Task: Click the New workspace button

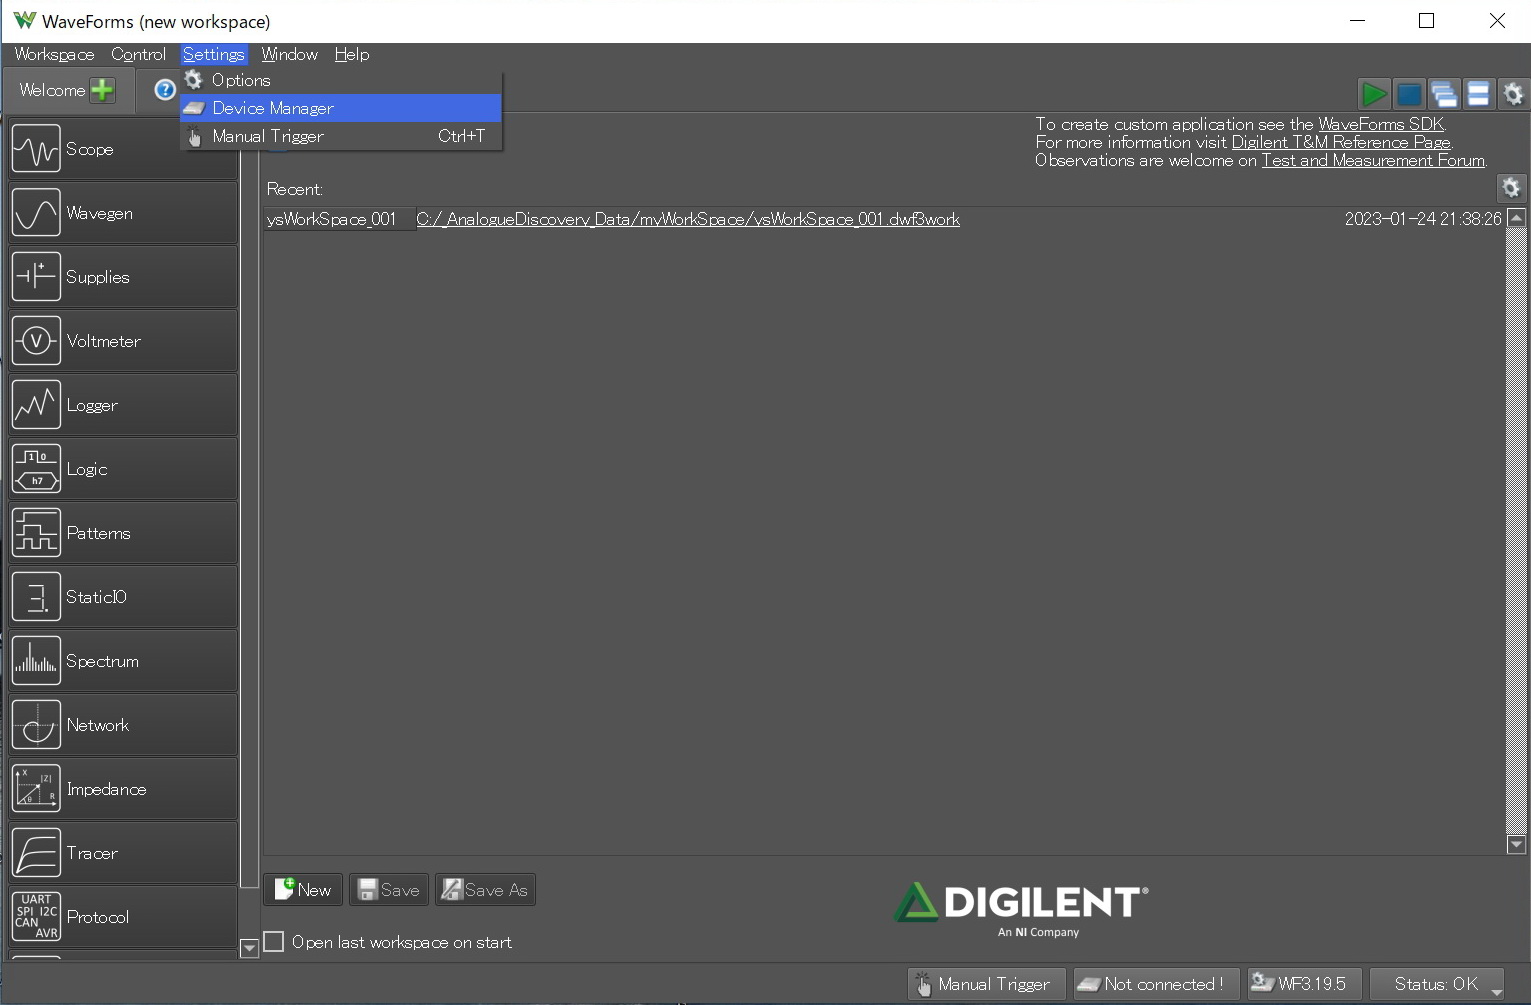Action: [303, 890]
